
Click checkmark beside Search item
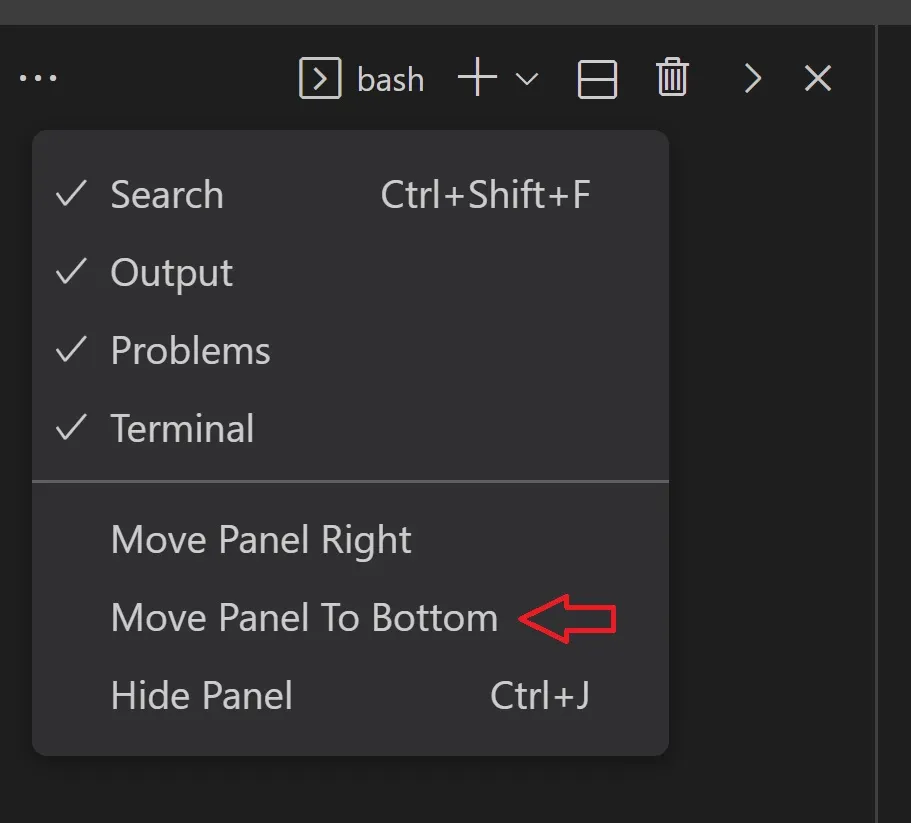pyautogui.click(x=71, y=194)
